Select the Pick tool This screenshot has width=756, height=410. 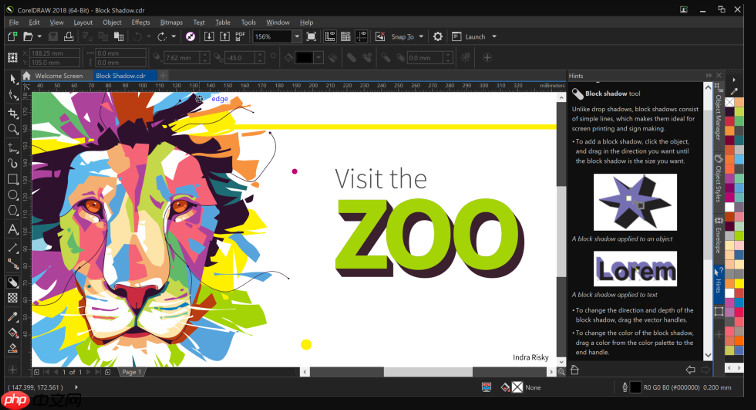13,79
